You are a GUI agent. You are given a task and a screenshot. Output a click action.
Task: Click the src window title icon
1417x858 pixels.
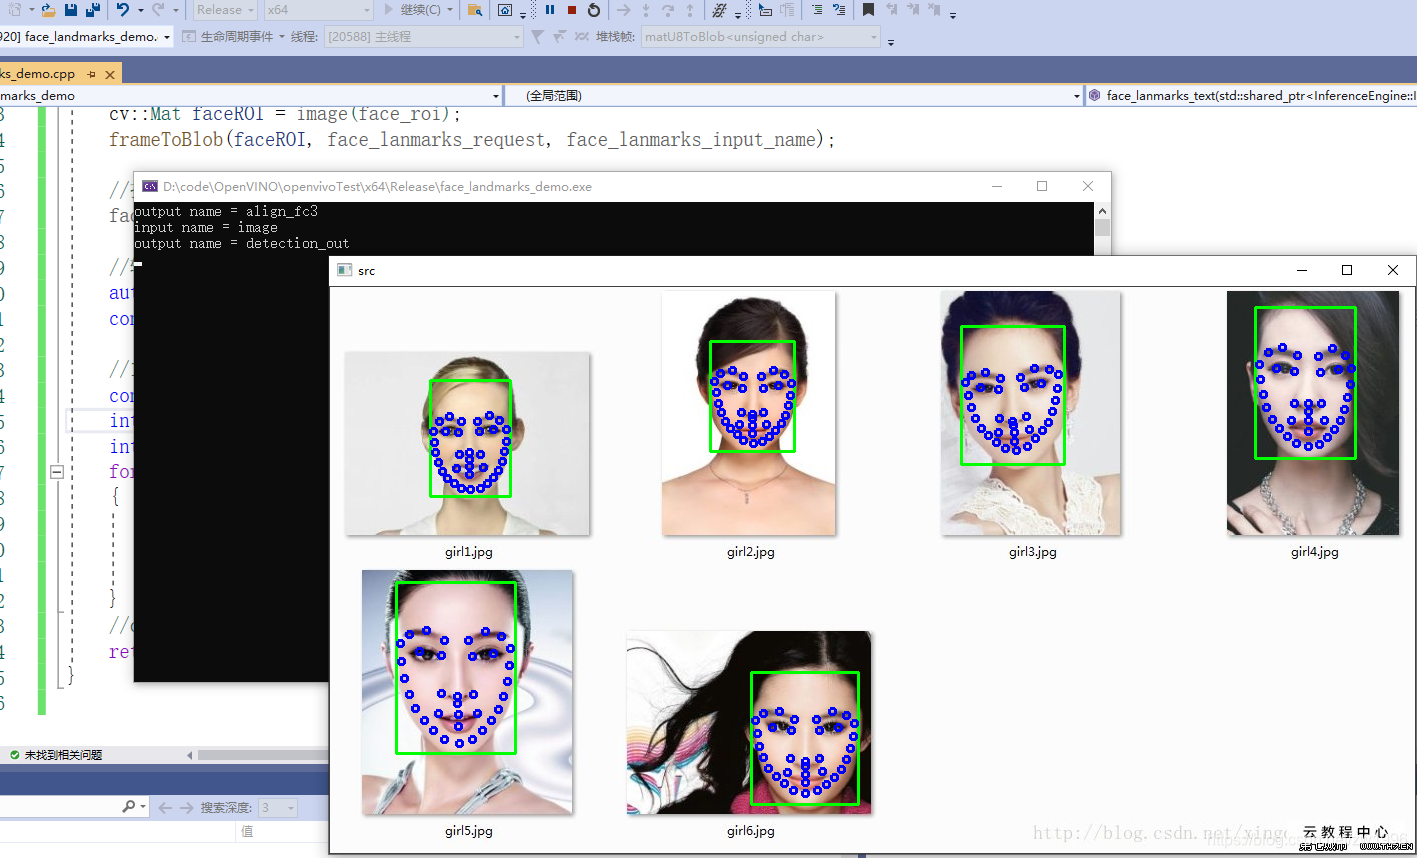tap(344, 270)
